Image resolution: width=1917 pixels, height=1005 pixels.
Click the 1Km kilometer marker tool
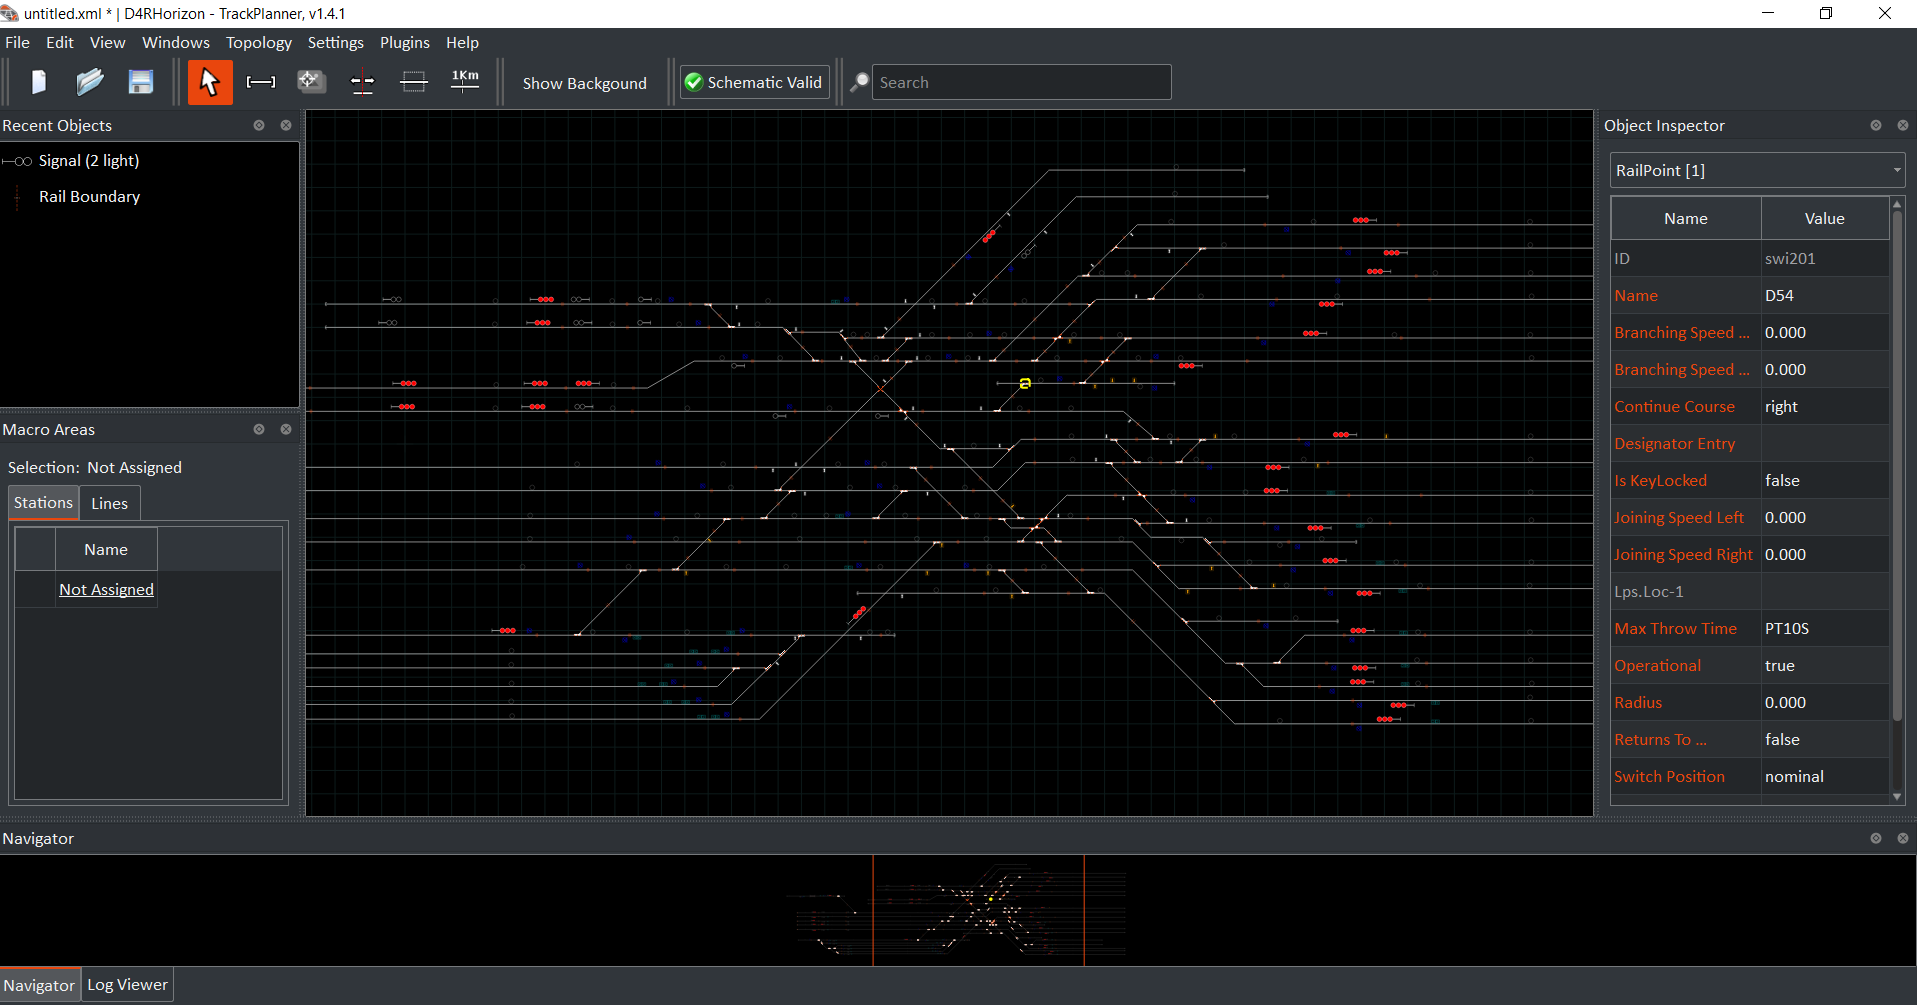click(x=465, y=82)
